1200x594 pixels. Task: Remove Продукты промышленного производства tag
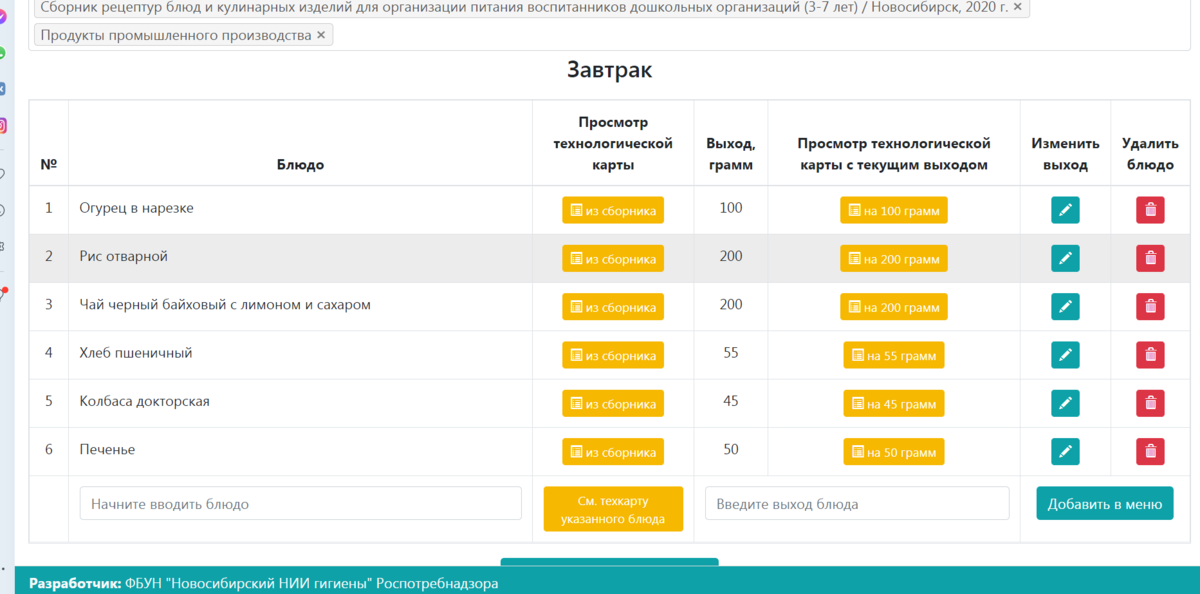321,35
